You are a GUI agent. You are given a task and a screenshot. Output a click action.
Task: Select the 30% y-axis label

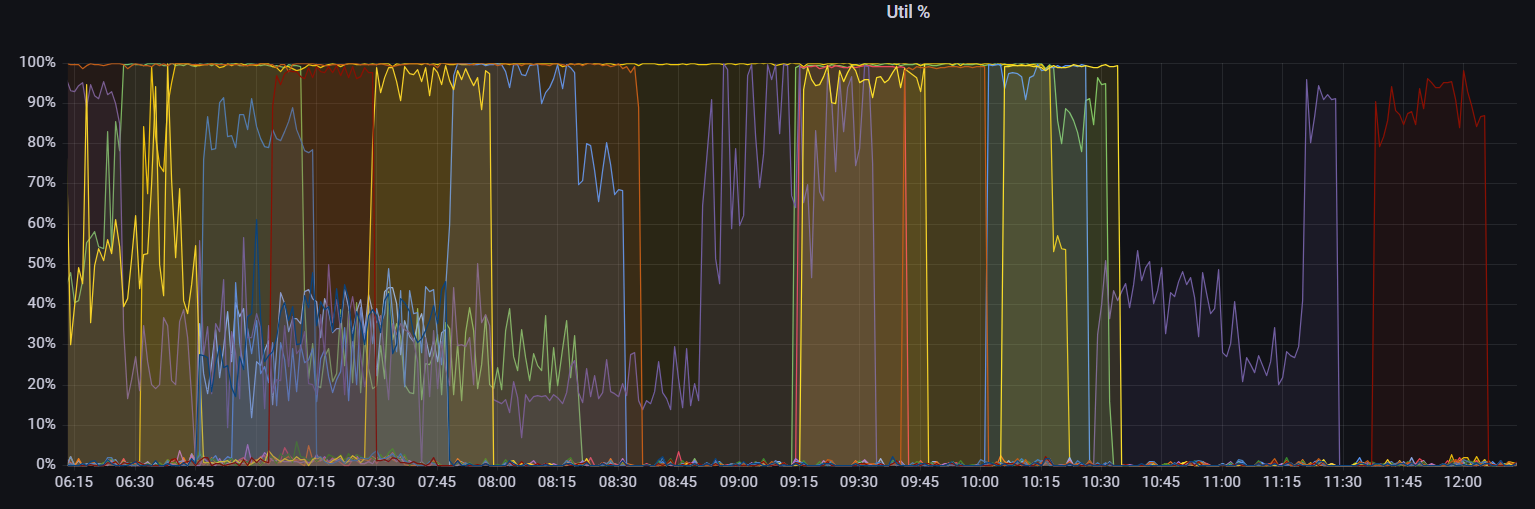click(x=41, y=344)
